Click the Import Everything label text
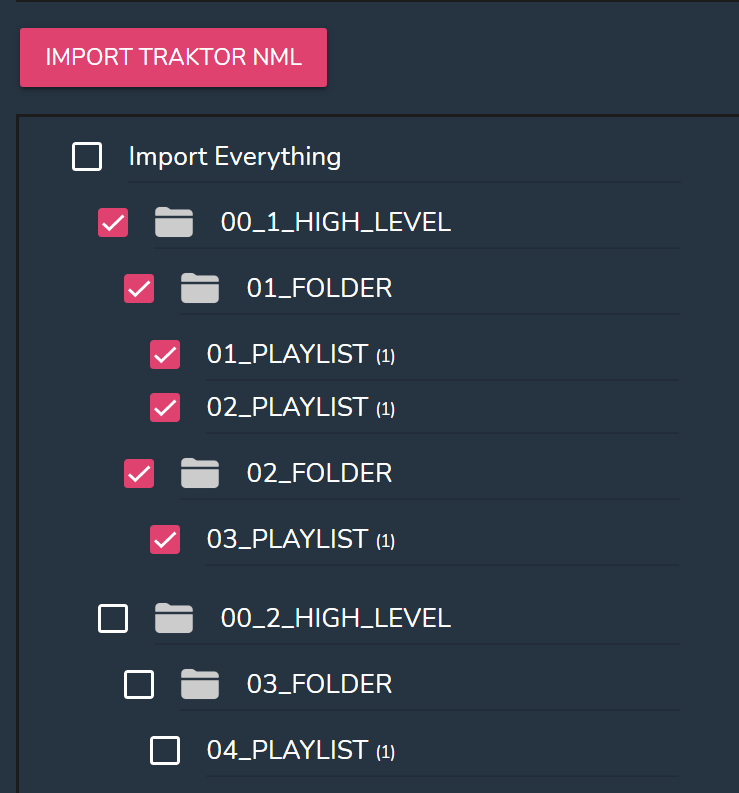 click(235, 157)
